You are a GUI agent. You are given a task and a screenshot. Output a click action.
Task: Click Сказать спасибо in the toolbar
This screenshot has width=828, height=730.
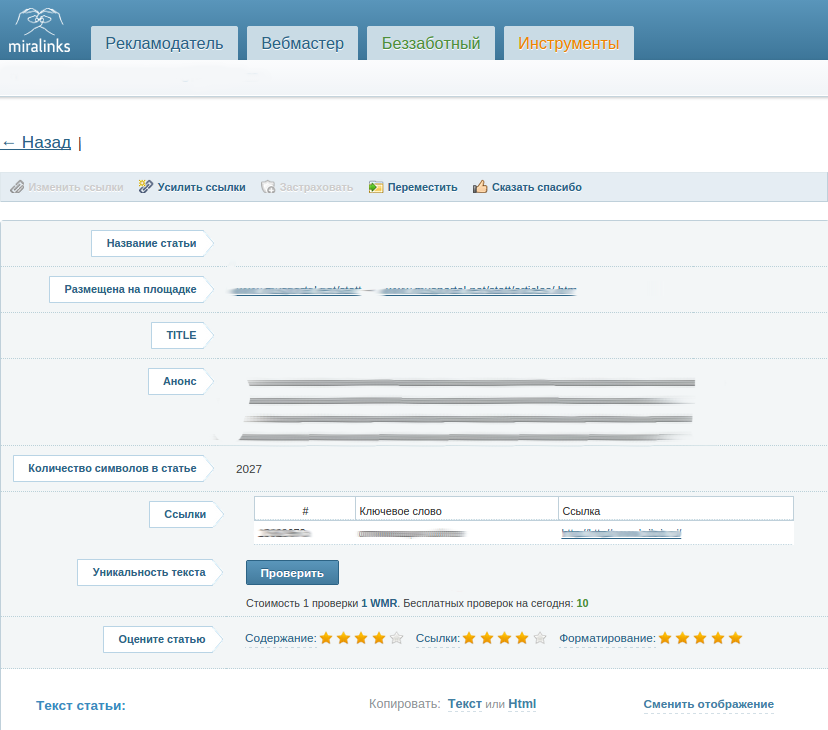537,187
